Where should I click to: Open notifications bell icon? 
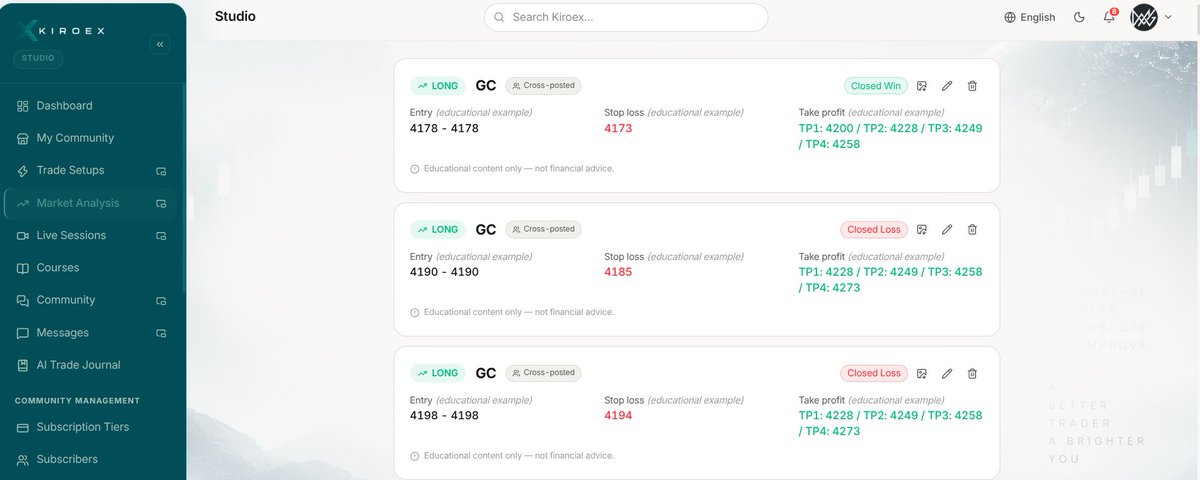pos(1109,17)
